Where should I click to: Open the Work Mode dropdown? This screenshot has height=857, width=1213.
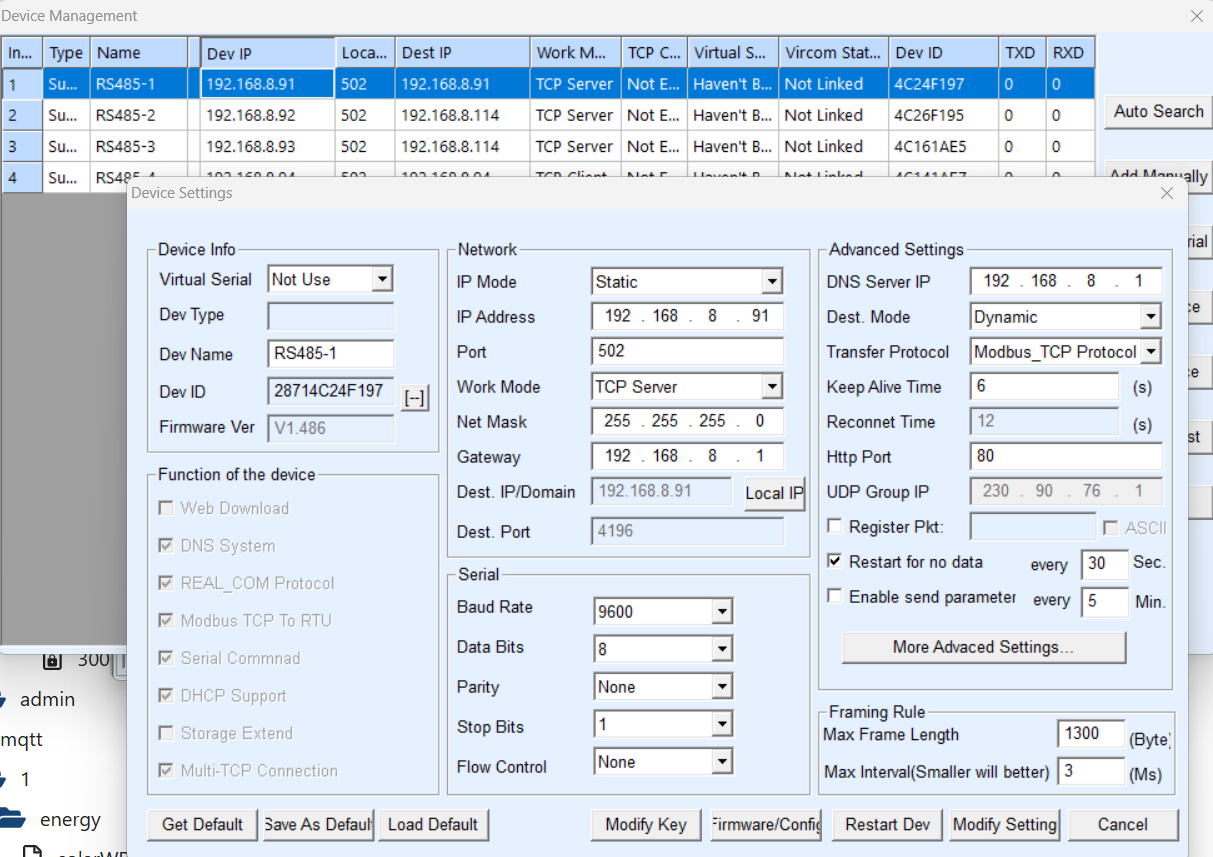pos(771,387)
